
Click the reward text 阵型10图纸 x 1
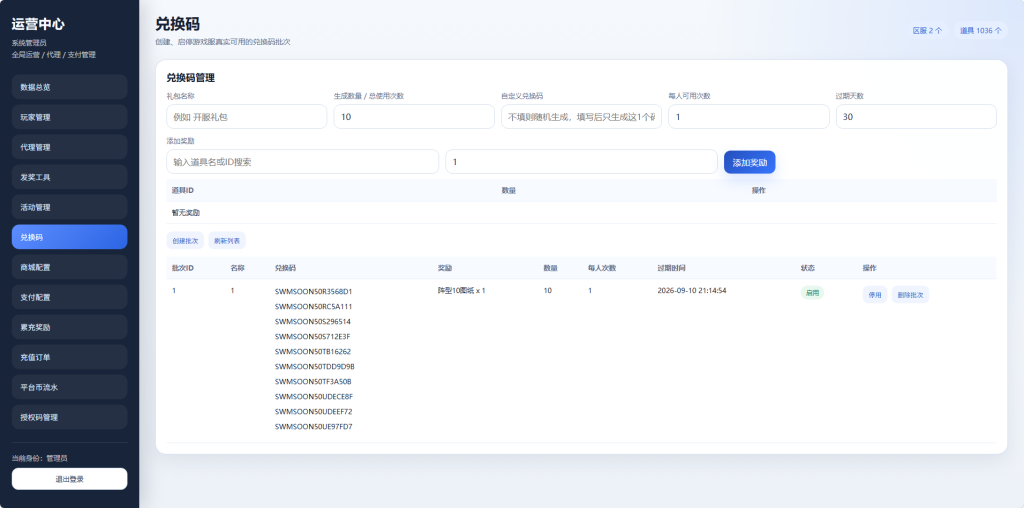point(461,291)
